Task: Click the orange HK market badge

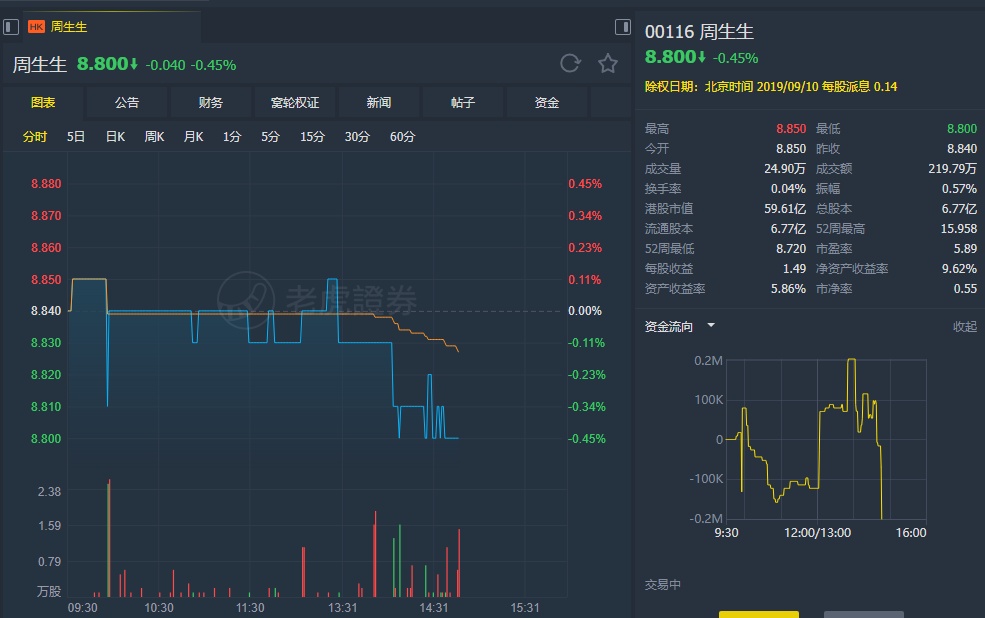Action: pyautogui.click(x=36, y=27)
